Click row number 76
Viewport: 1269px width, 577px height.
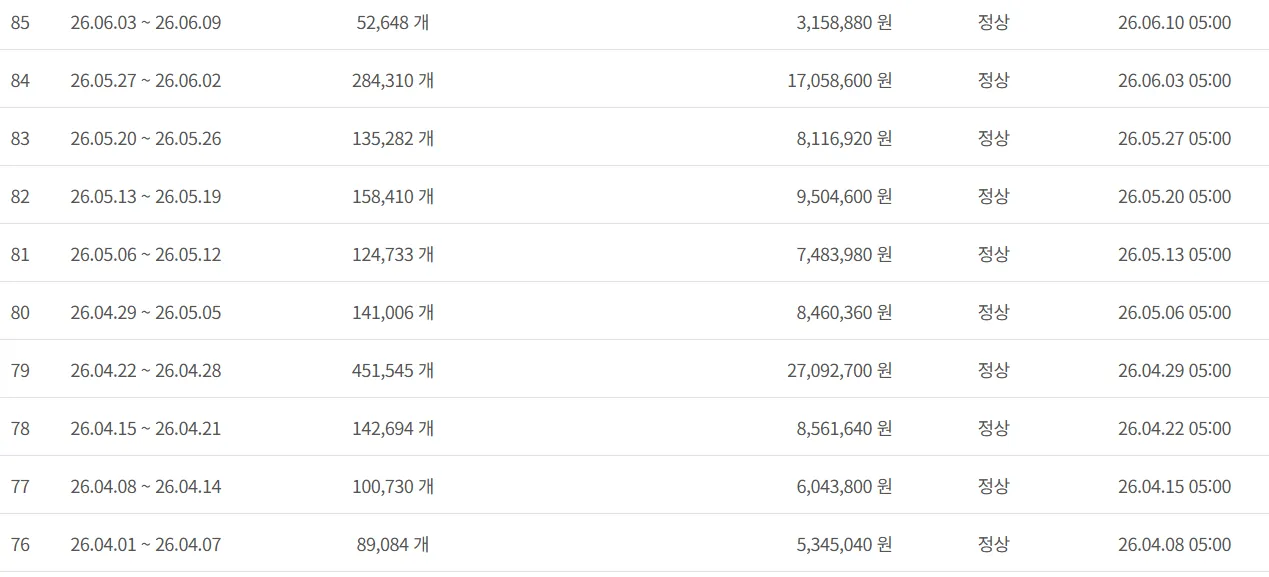(20, 544)
